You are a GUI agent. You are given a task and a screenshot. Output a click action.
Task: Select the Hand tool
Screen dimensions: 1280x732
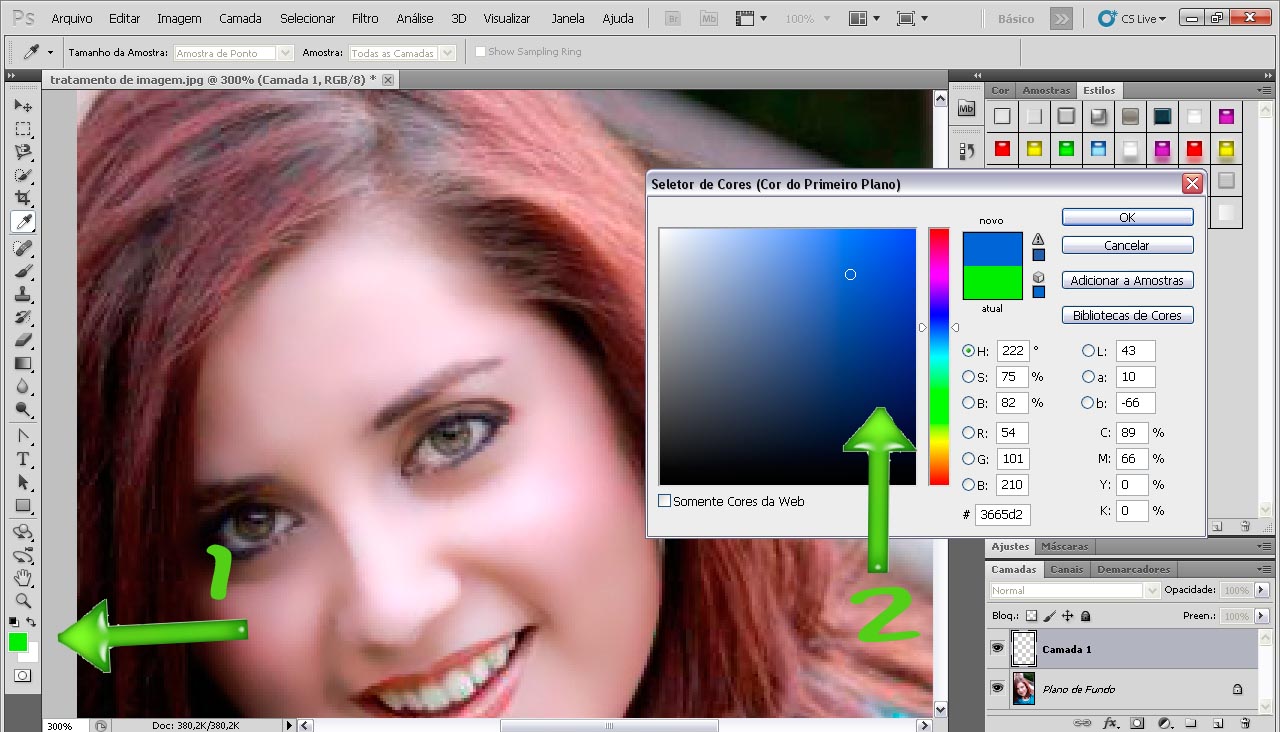[23, 578]
